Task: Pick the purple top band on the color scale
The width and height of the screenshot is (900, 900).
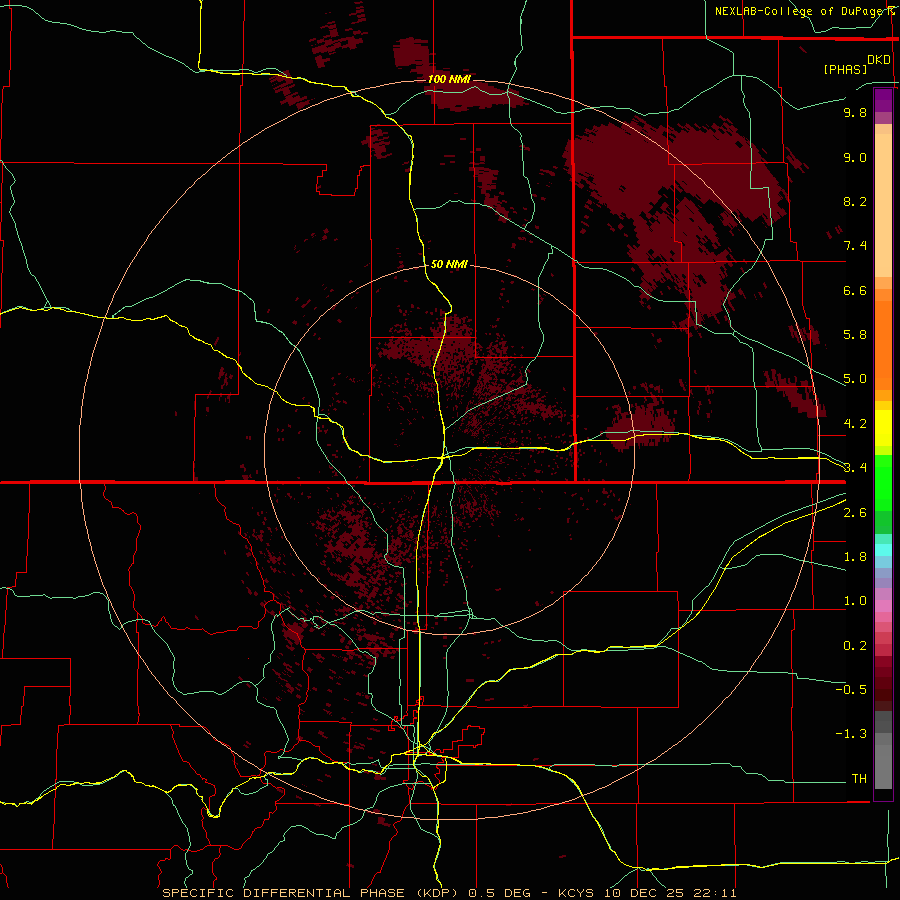Action: coord(883,100)
